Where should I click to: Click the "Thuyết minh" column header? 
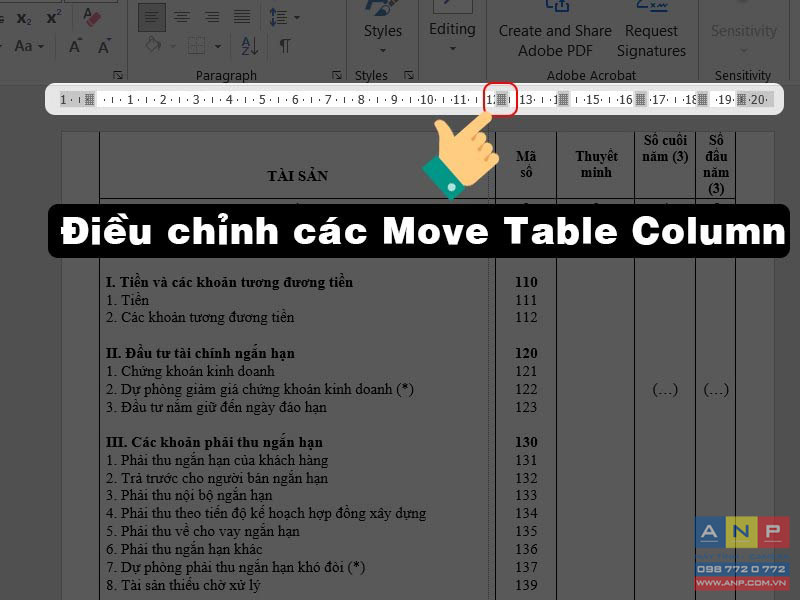click(596, 164)
